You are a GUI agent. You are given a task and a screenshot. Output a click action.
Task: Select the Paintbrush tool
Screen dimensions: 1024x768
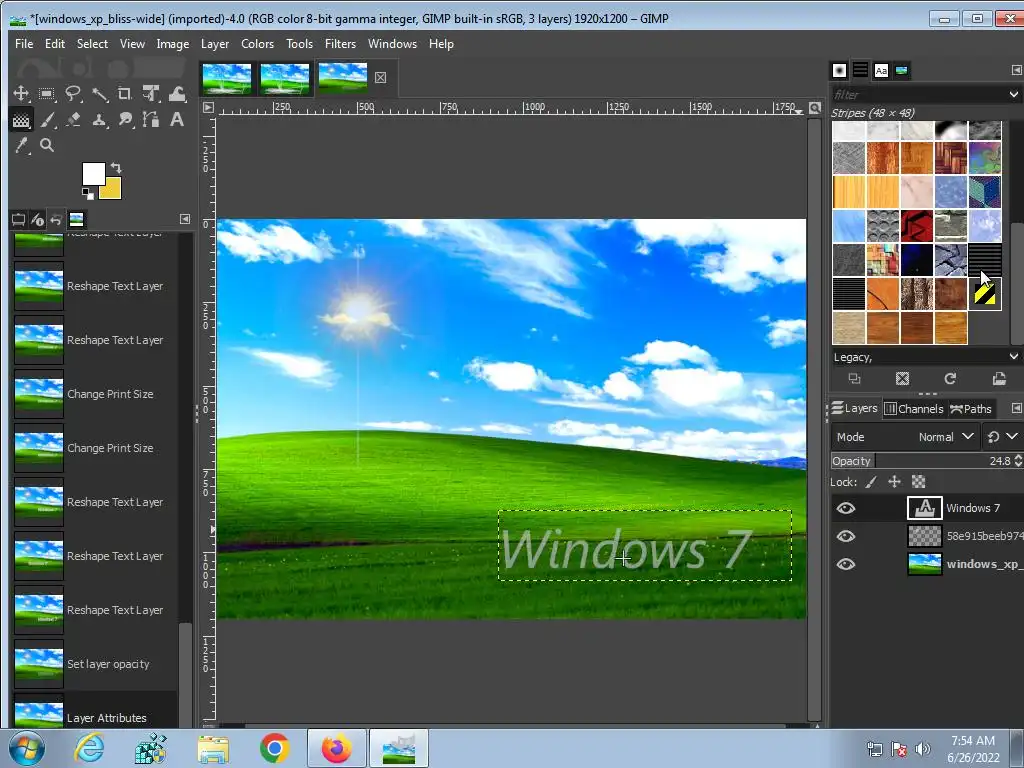(47, 120)
